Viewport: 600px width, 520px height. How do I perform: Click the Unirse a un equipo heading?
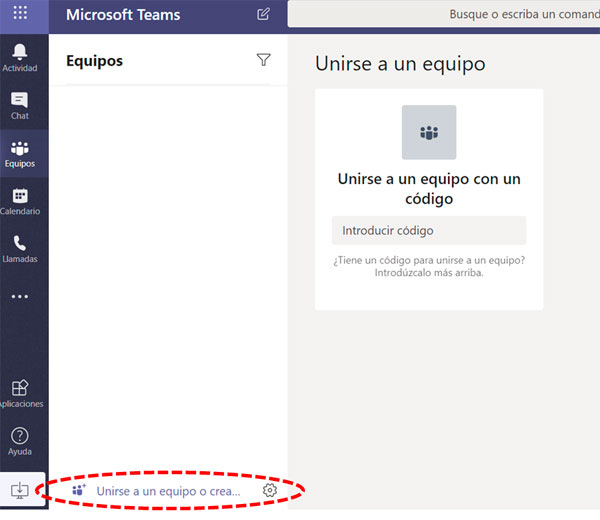tap(400, 64)
